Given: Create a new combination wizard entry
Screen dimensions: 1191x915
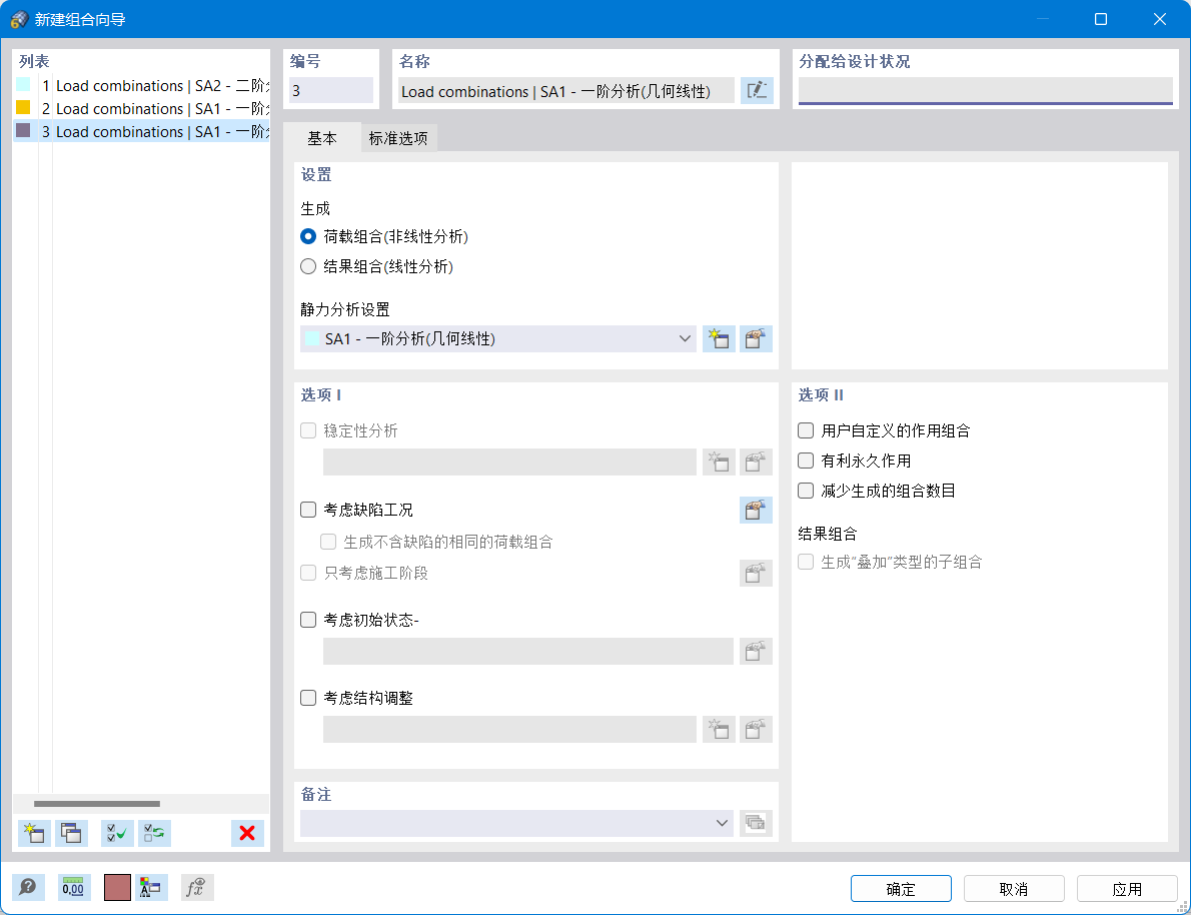Looking at the screenshot, I should click(x=33, y=833).
